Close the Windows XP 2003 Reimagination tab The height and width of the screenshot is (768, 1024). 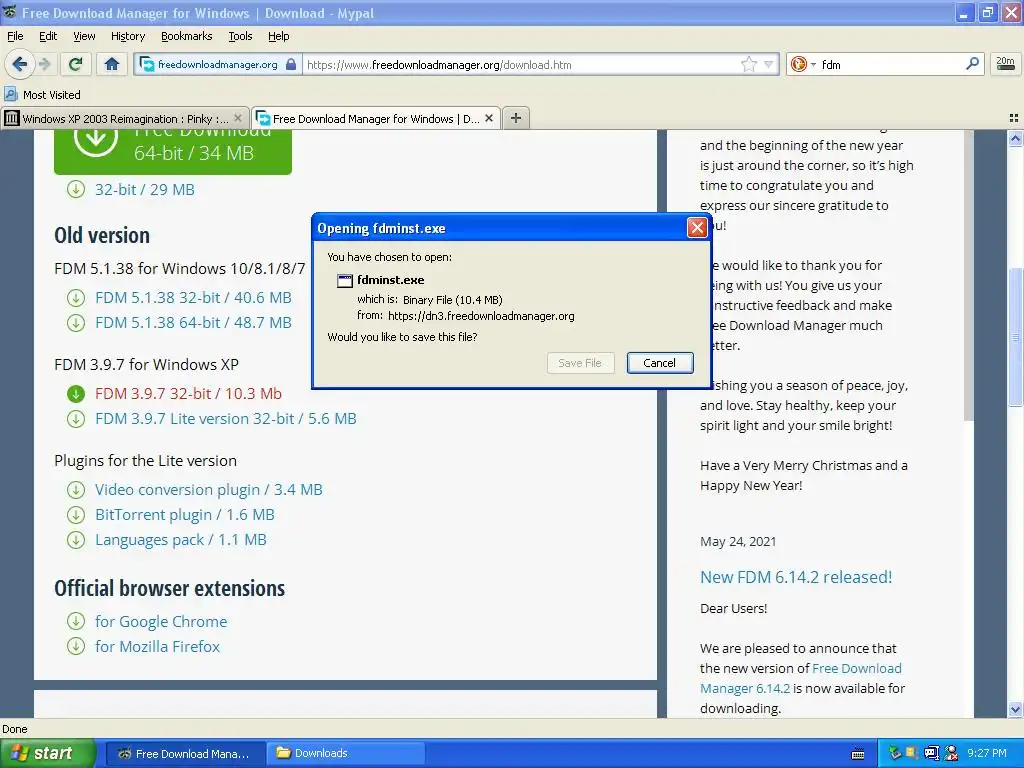coord(238,118)
